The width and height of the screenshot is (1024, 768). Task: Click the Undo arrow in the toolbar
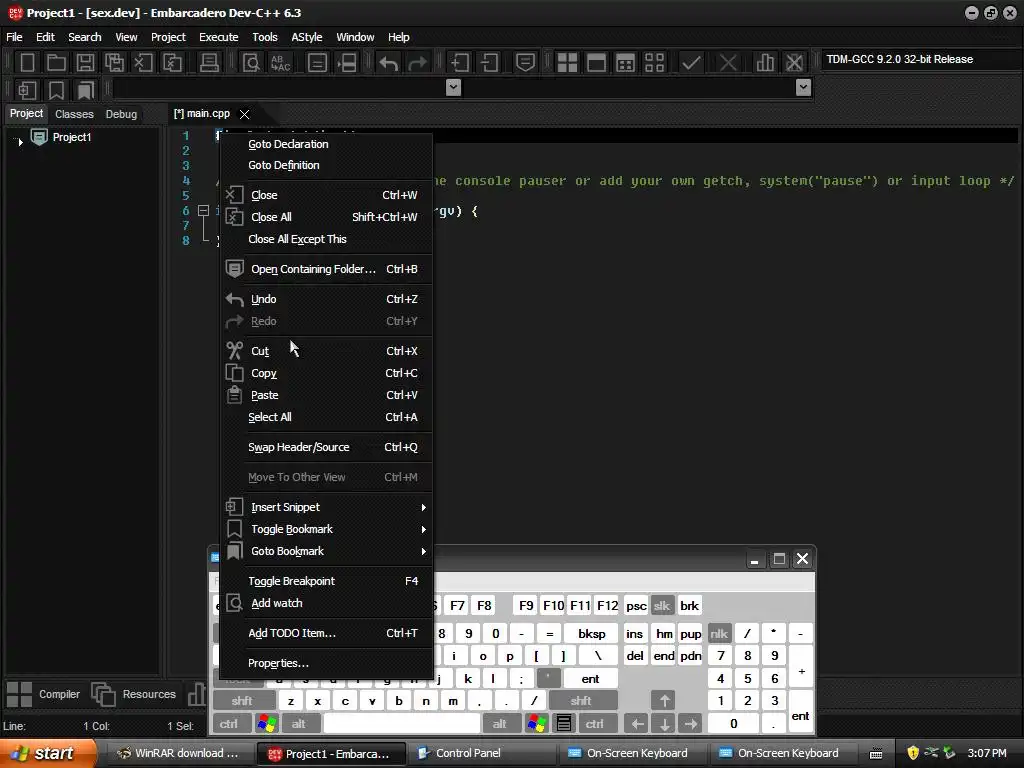(389, 63)
